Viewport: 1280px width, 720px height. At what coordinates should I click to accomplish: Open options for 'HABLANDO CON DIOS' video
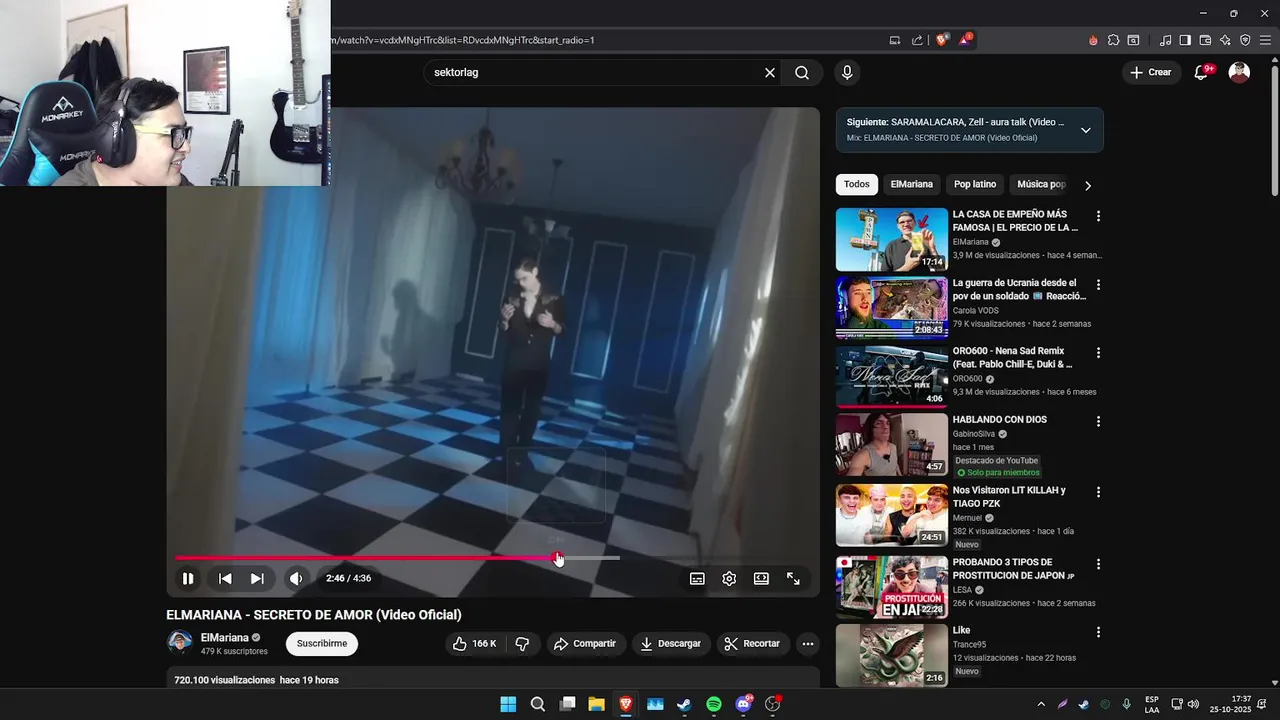[x=1098, y=422]
